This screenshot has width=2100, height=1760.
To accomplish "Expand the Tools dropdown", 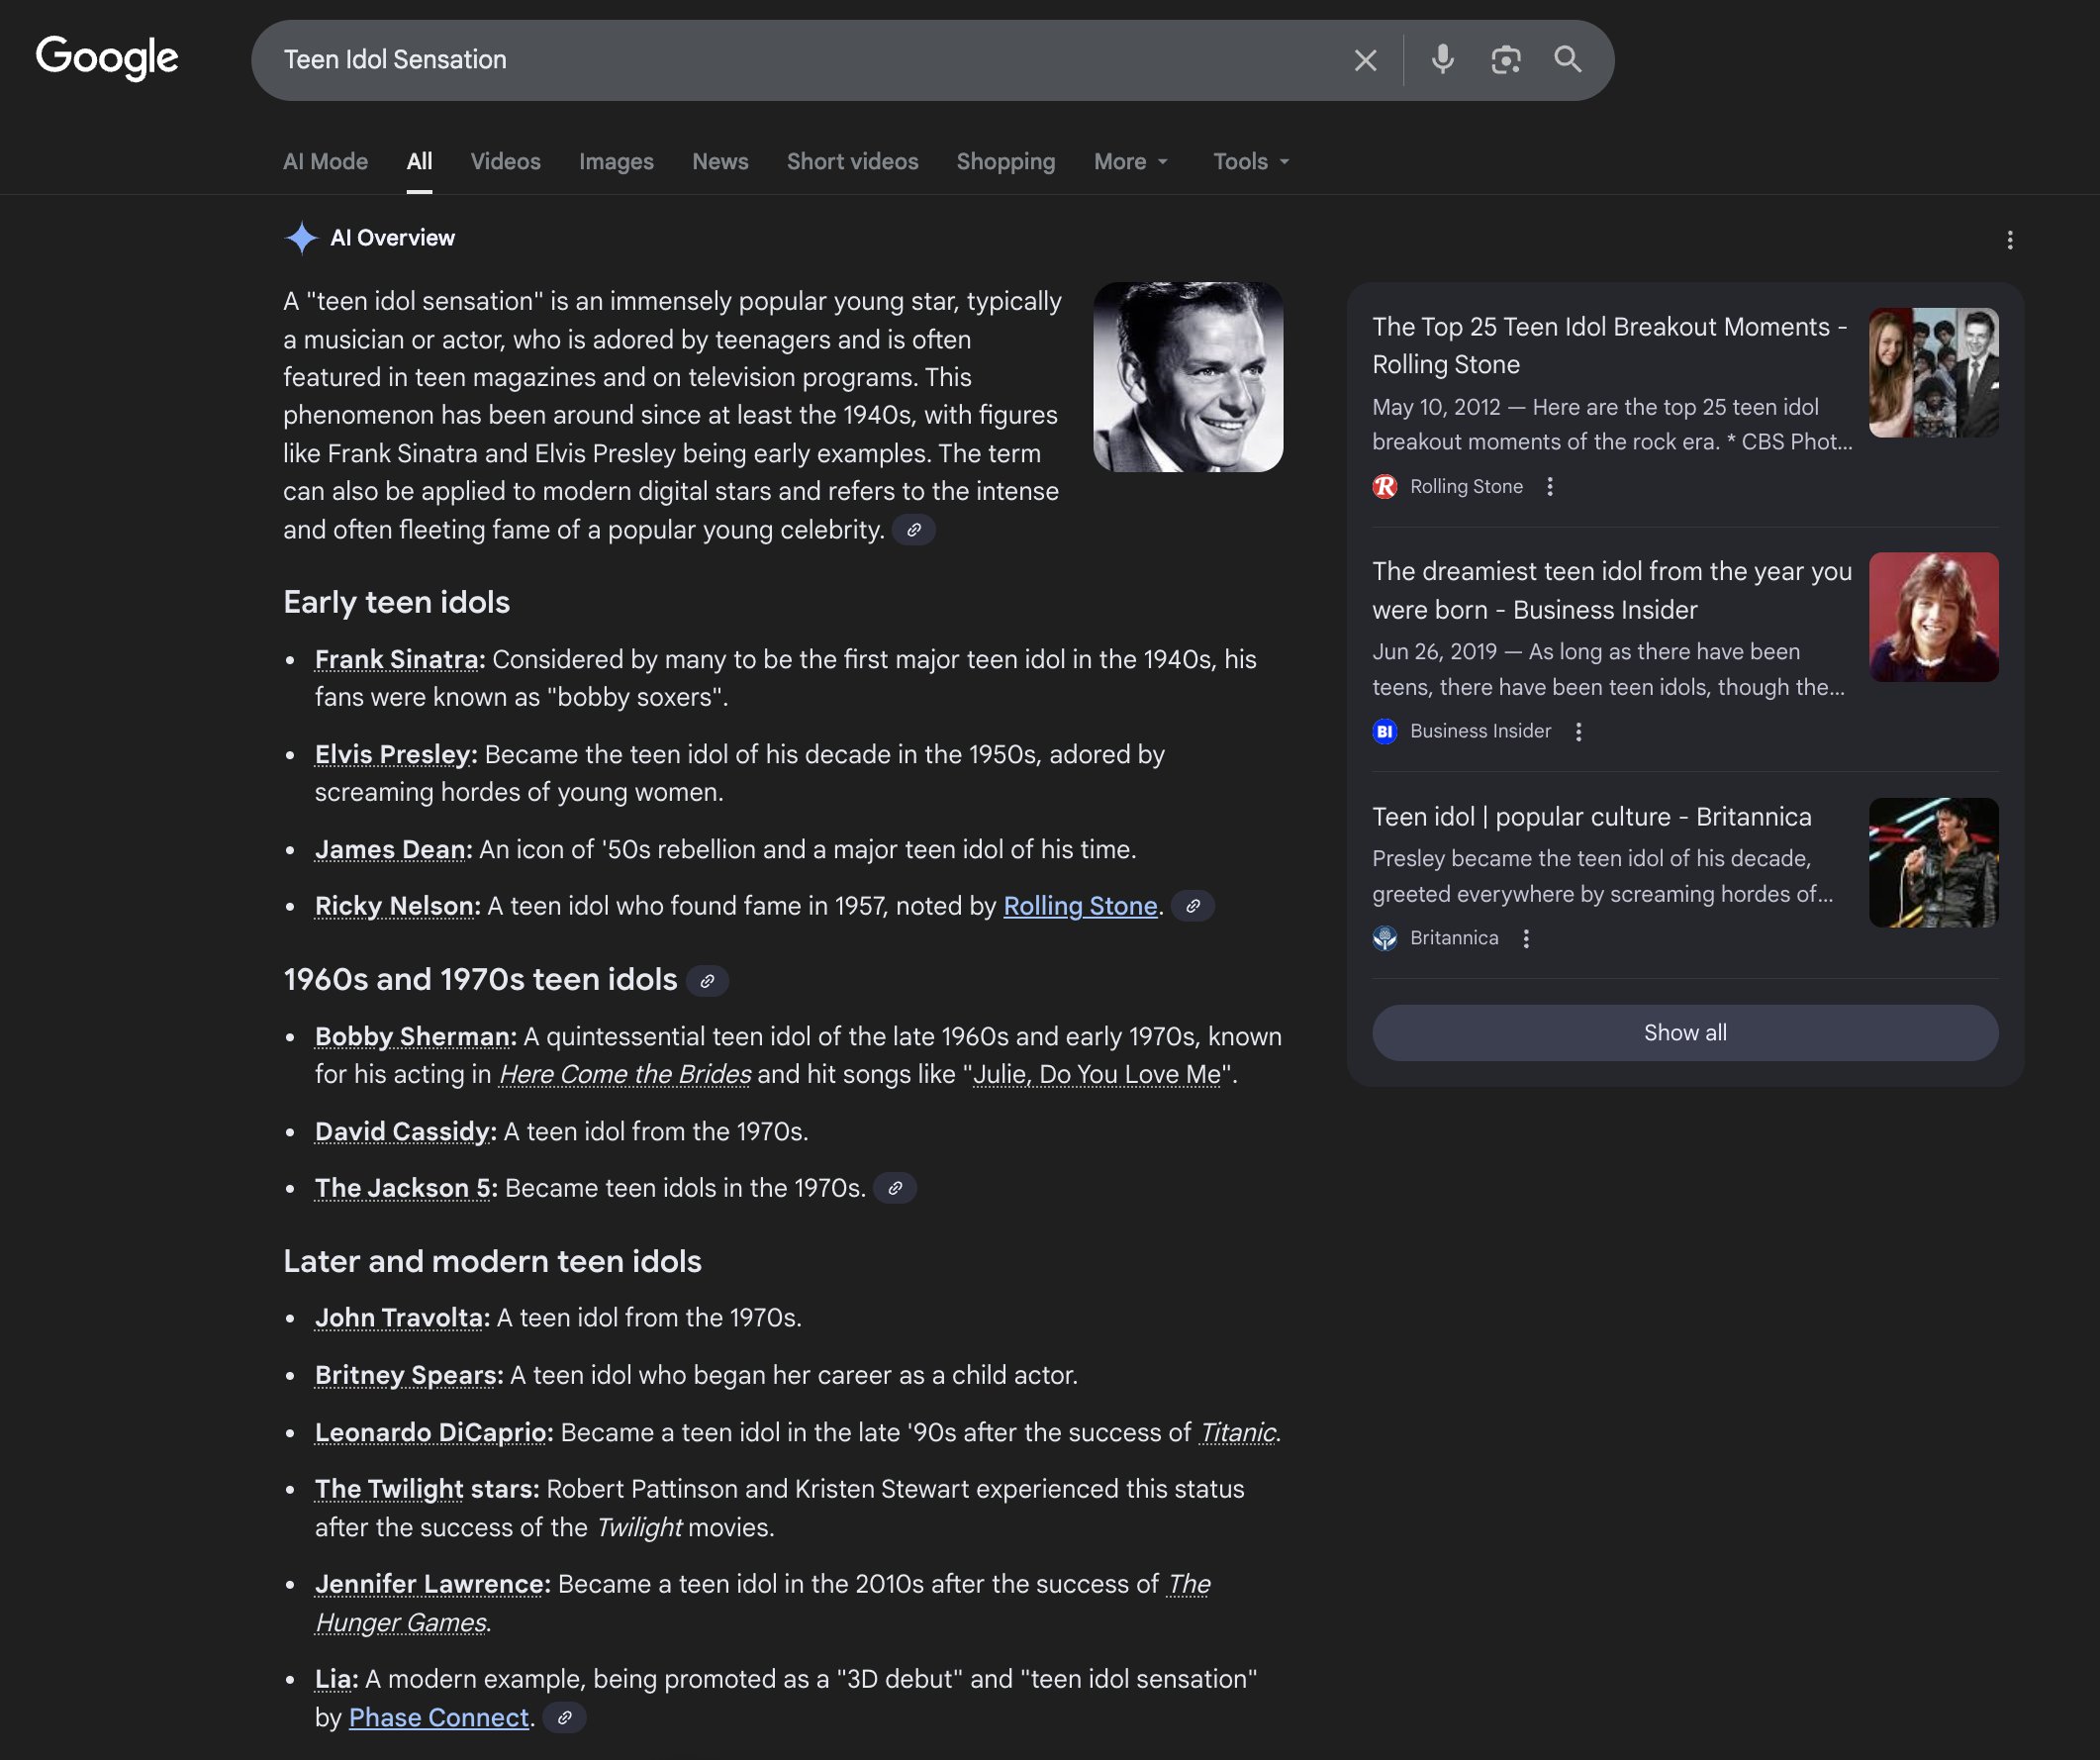I will pos(1251,162).
